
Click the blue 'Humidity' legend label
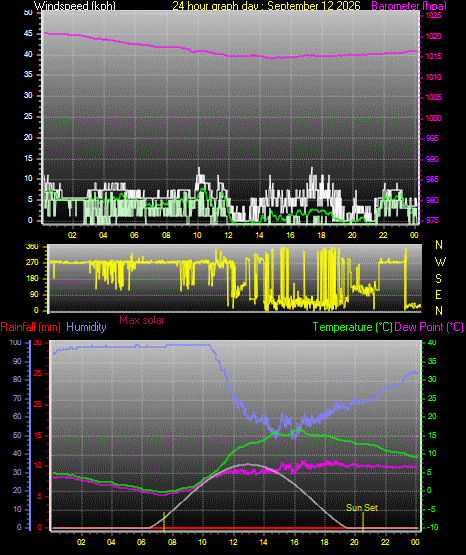tap(86, 327)
